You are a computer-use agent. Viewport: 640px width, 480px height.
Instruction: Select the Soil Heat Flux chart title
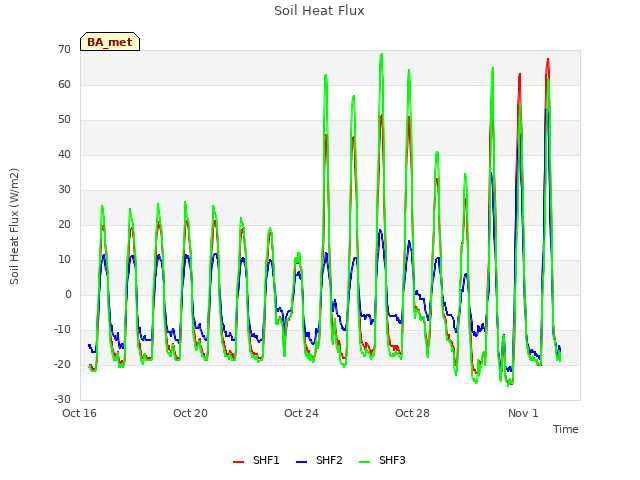(x=319, y=11)
